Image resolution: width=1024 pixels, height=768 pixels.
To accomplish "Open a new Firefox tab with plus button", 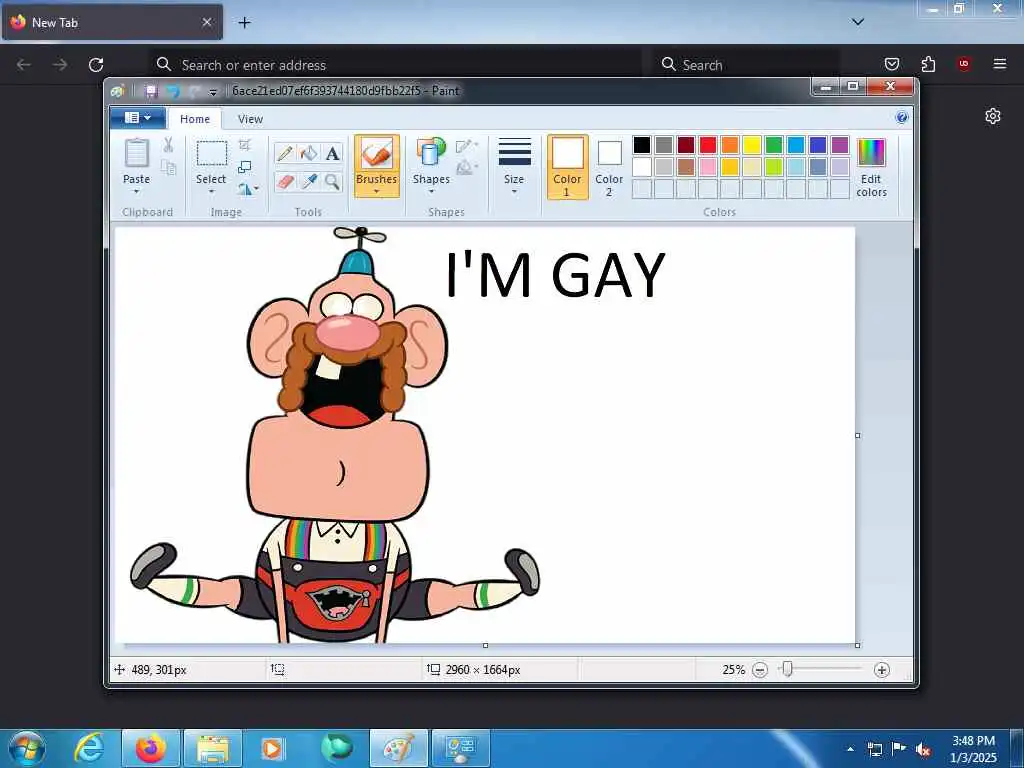I will click(x=244, y=22).
